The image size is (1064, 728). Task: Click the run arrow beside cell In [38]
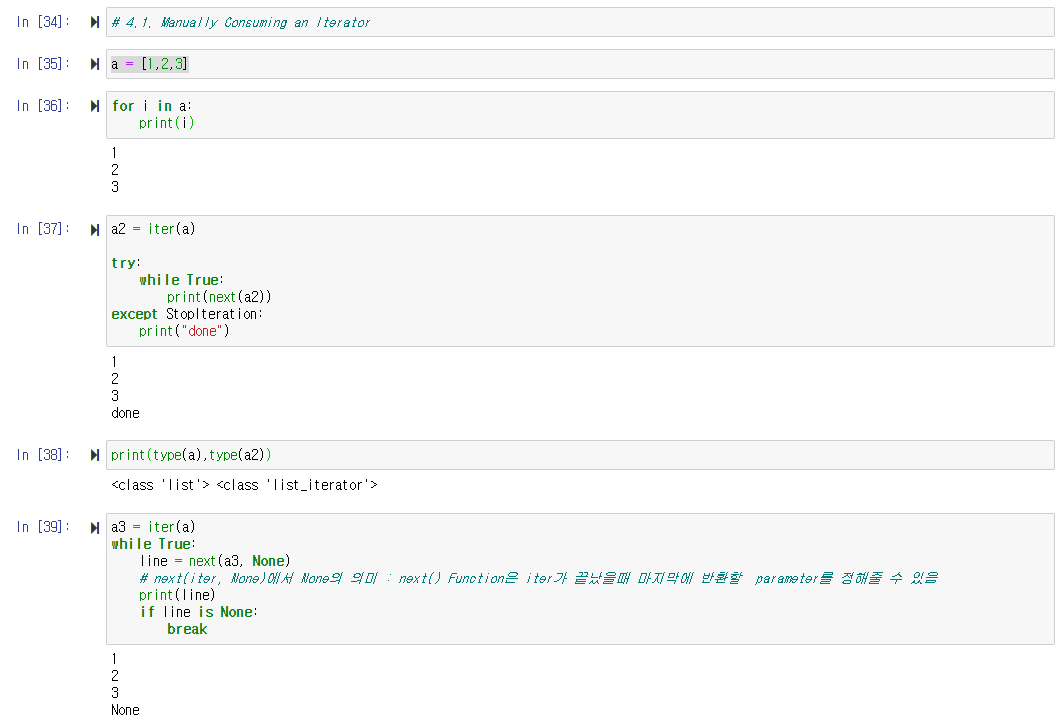[x=93, y=454]
